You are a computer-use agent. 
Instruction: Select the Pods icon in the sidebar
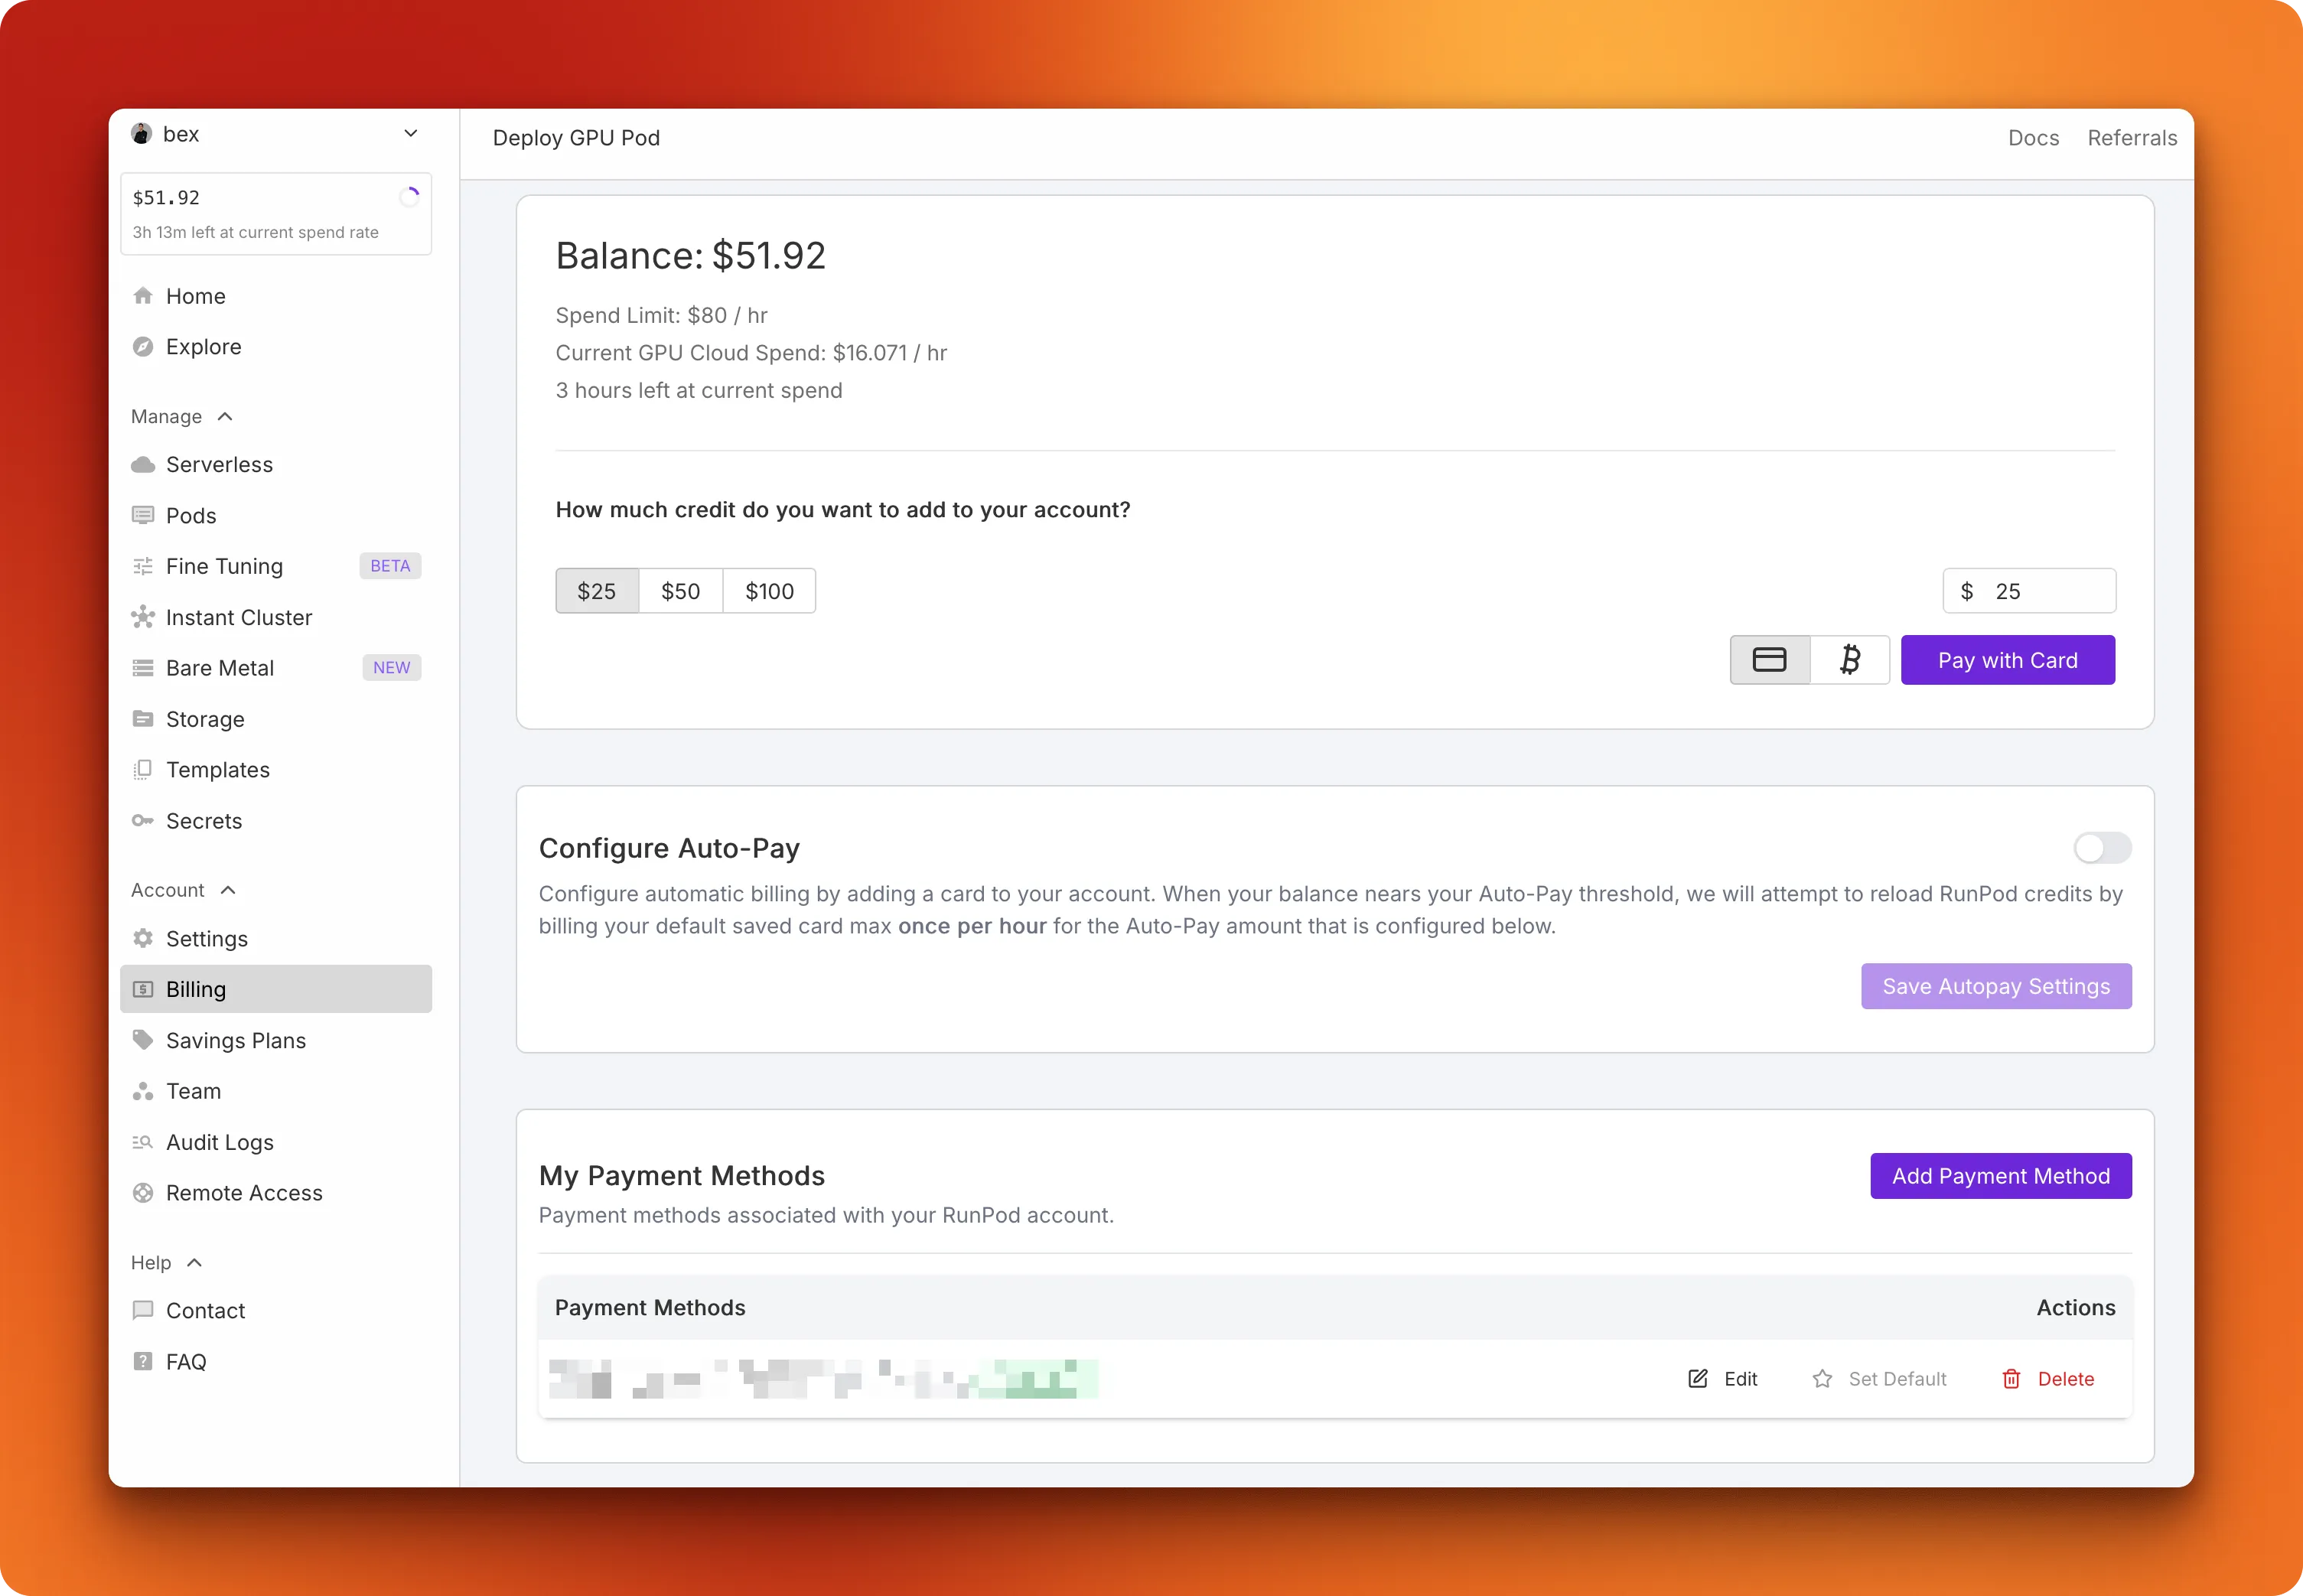click(x=143, y=515)
